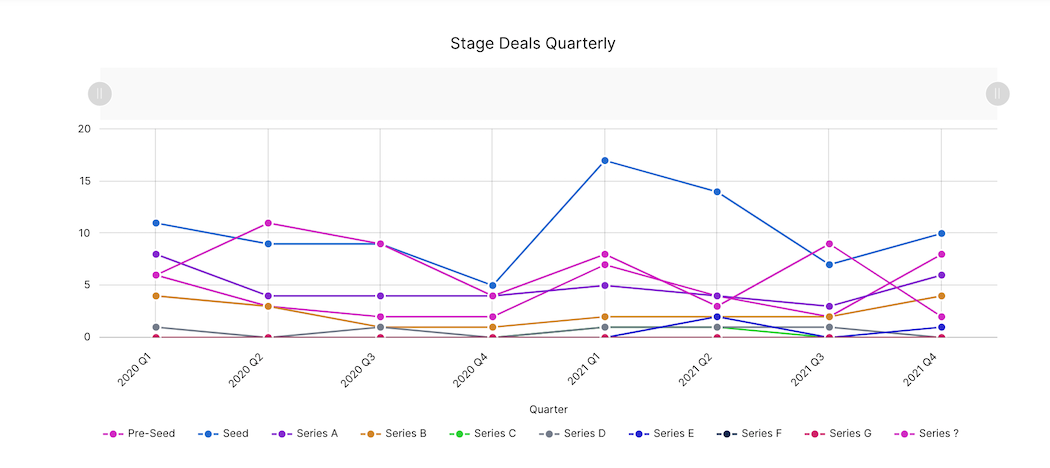Click the Seed point at 2020 Q1
The width and height of the screenshot is (1050, 468).
(x=156, y=223)
